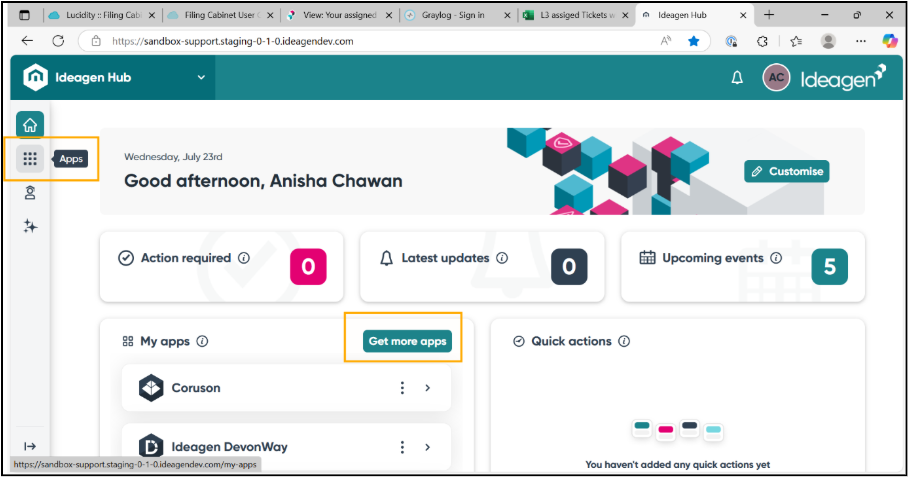This screenshot has height=477, width=909.
Task: Open browser favorites list icon
Action: point(796,41)
